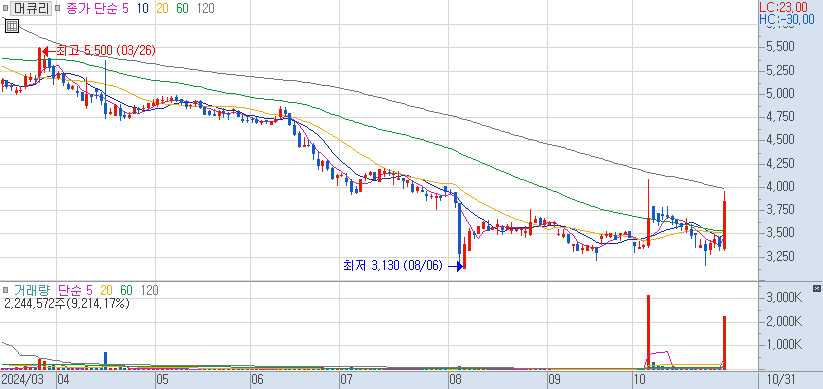Click the volume 60 average label
This screenshot has height=389, width=823.
(126, 290)
